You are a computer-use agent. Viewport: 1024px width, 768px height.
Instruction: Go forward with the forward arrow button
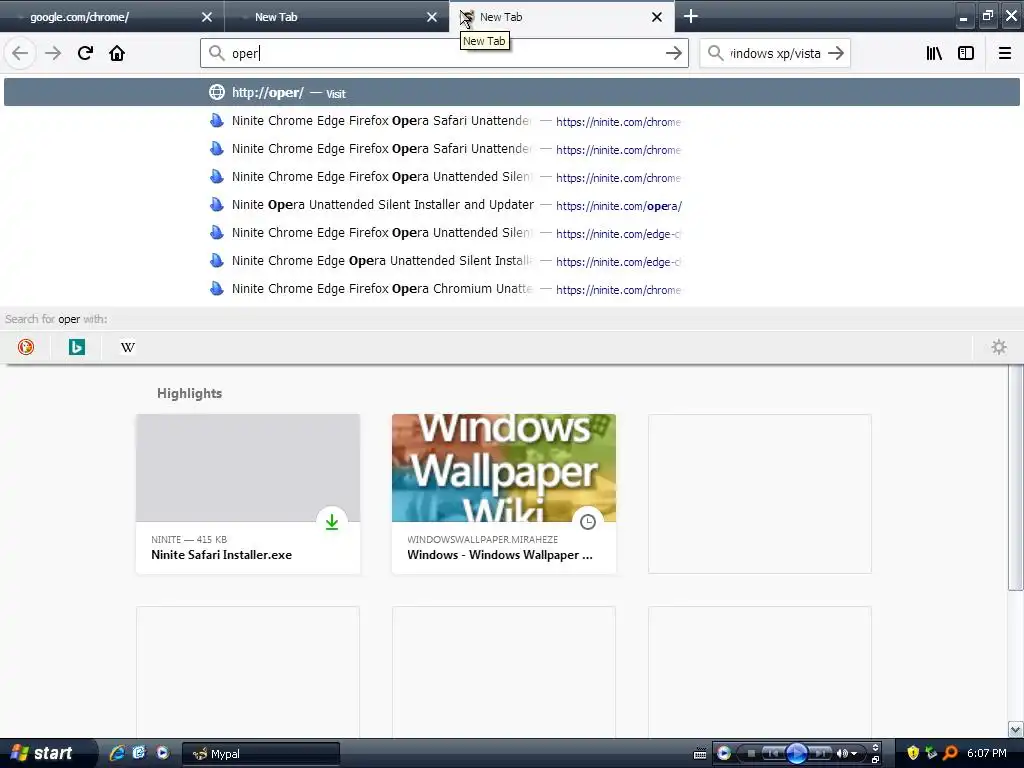53,53
